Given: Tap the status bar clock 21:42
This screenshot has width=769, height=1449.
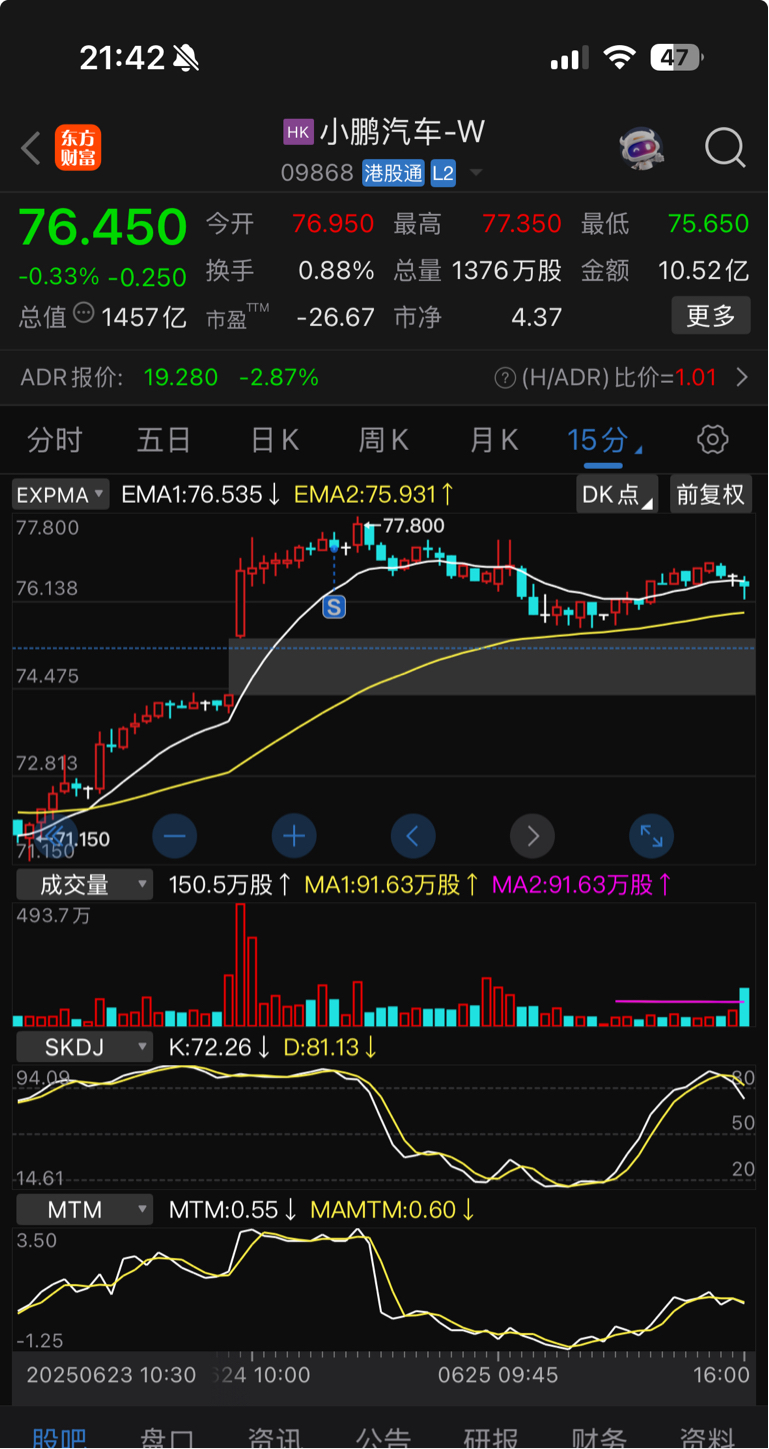Looking at the screenshot, I should [122, 58].
